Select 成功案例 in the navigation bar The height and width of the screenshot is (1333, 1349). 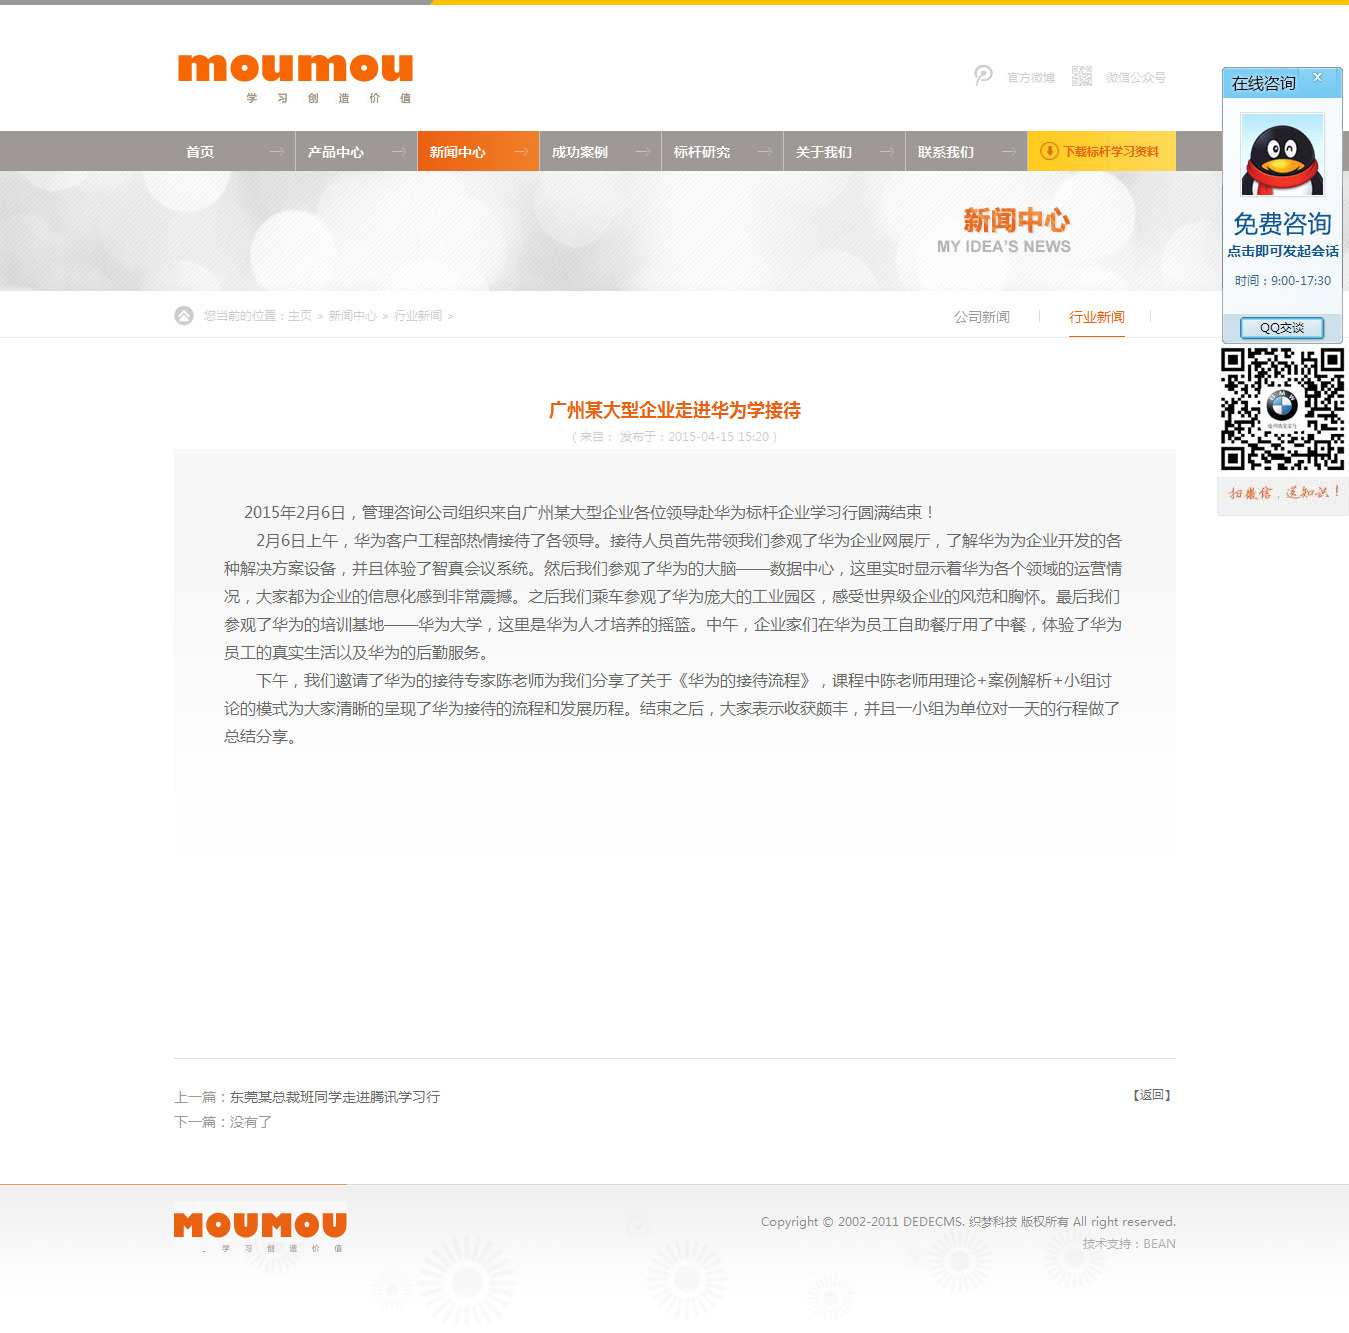580,152
